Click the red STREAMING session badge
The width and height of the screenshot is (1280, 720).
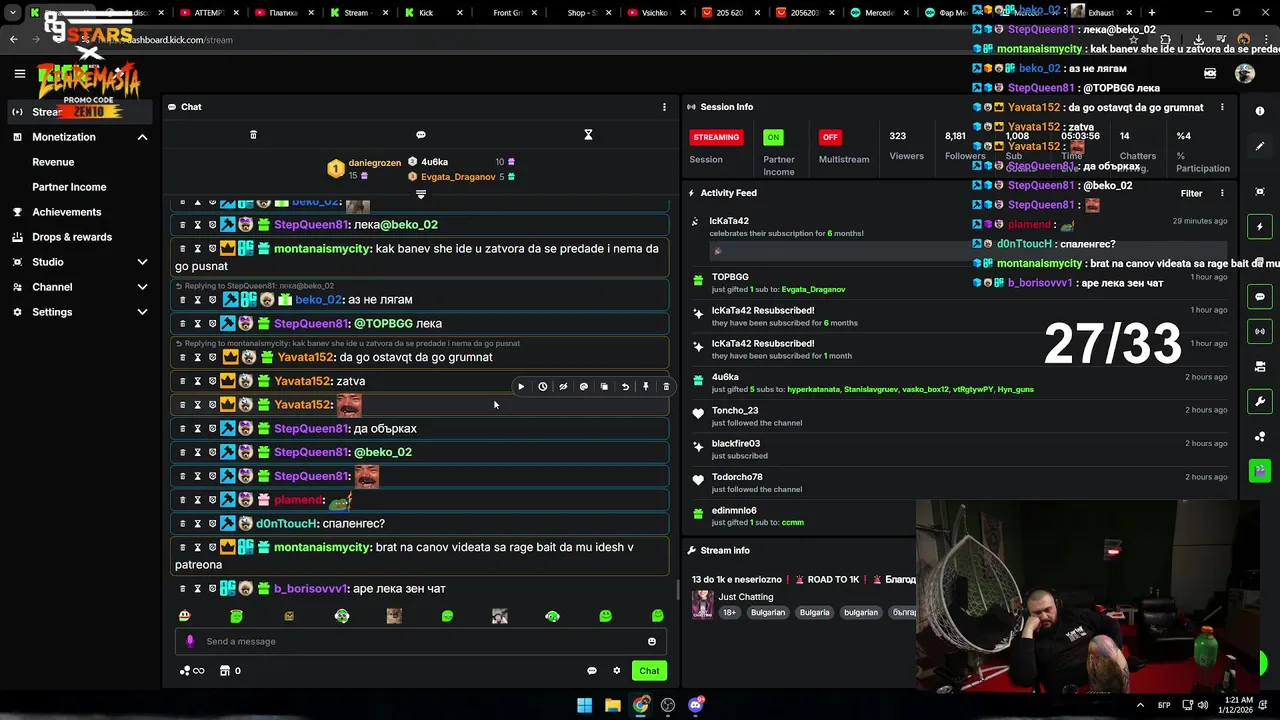pos(716,137)
